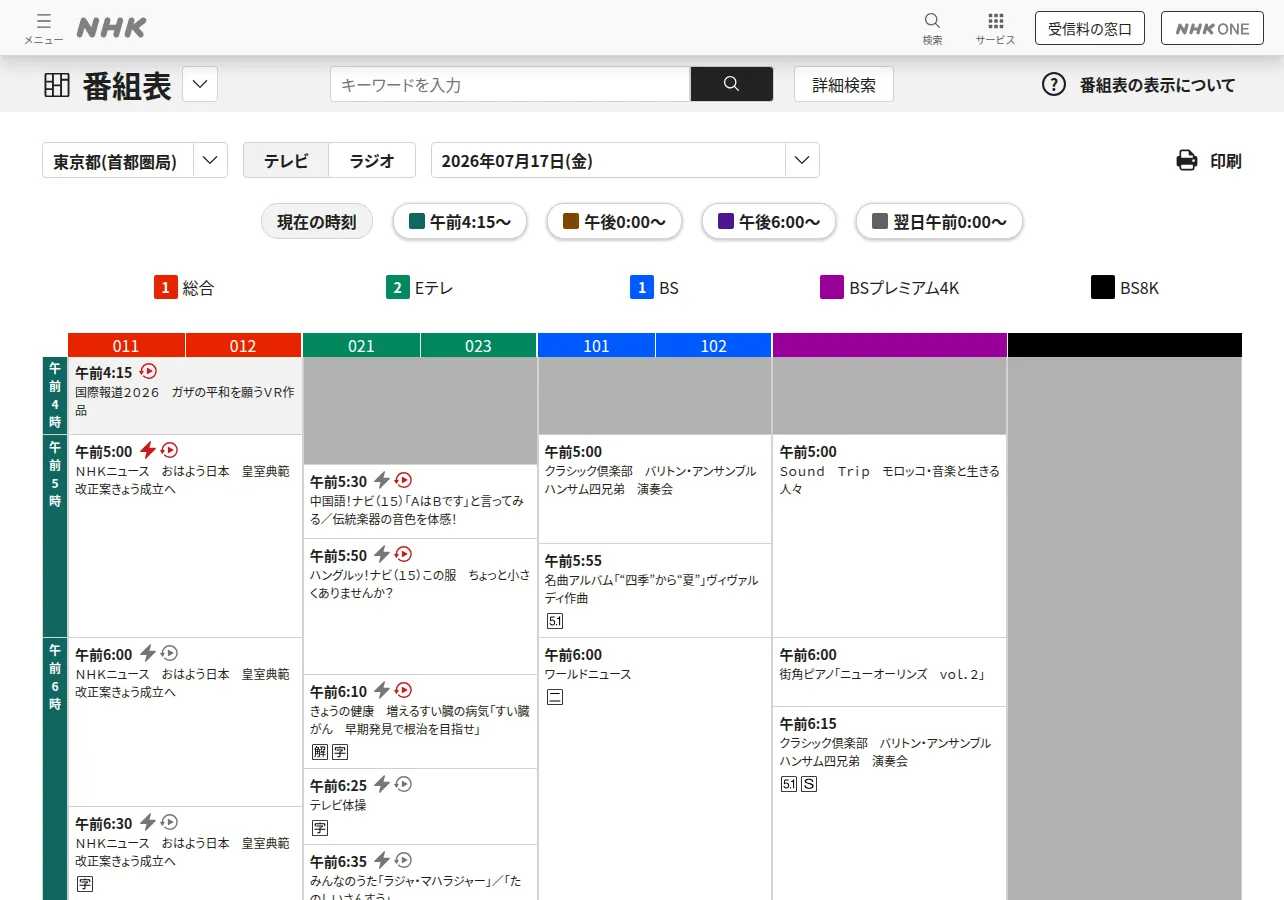Select channel tab 023
Image resolution: width=1284 pixels, height=900 pixels.
(478, 346)
